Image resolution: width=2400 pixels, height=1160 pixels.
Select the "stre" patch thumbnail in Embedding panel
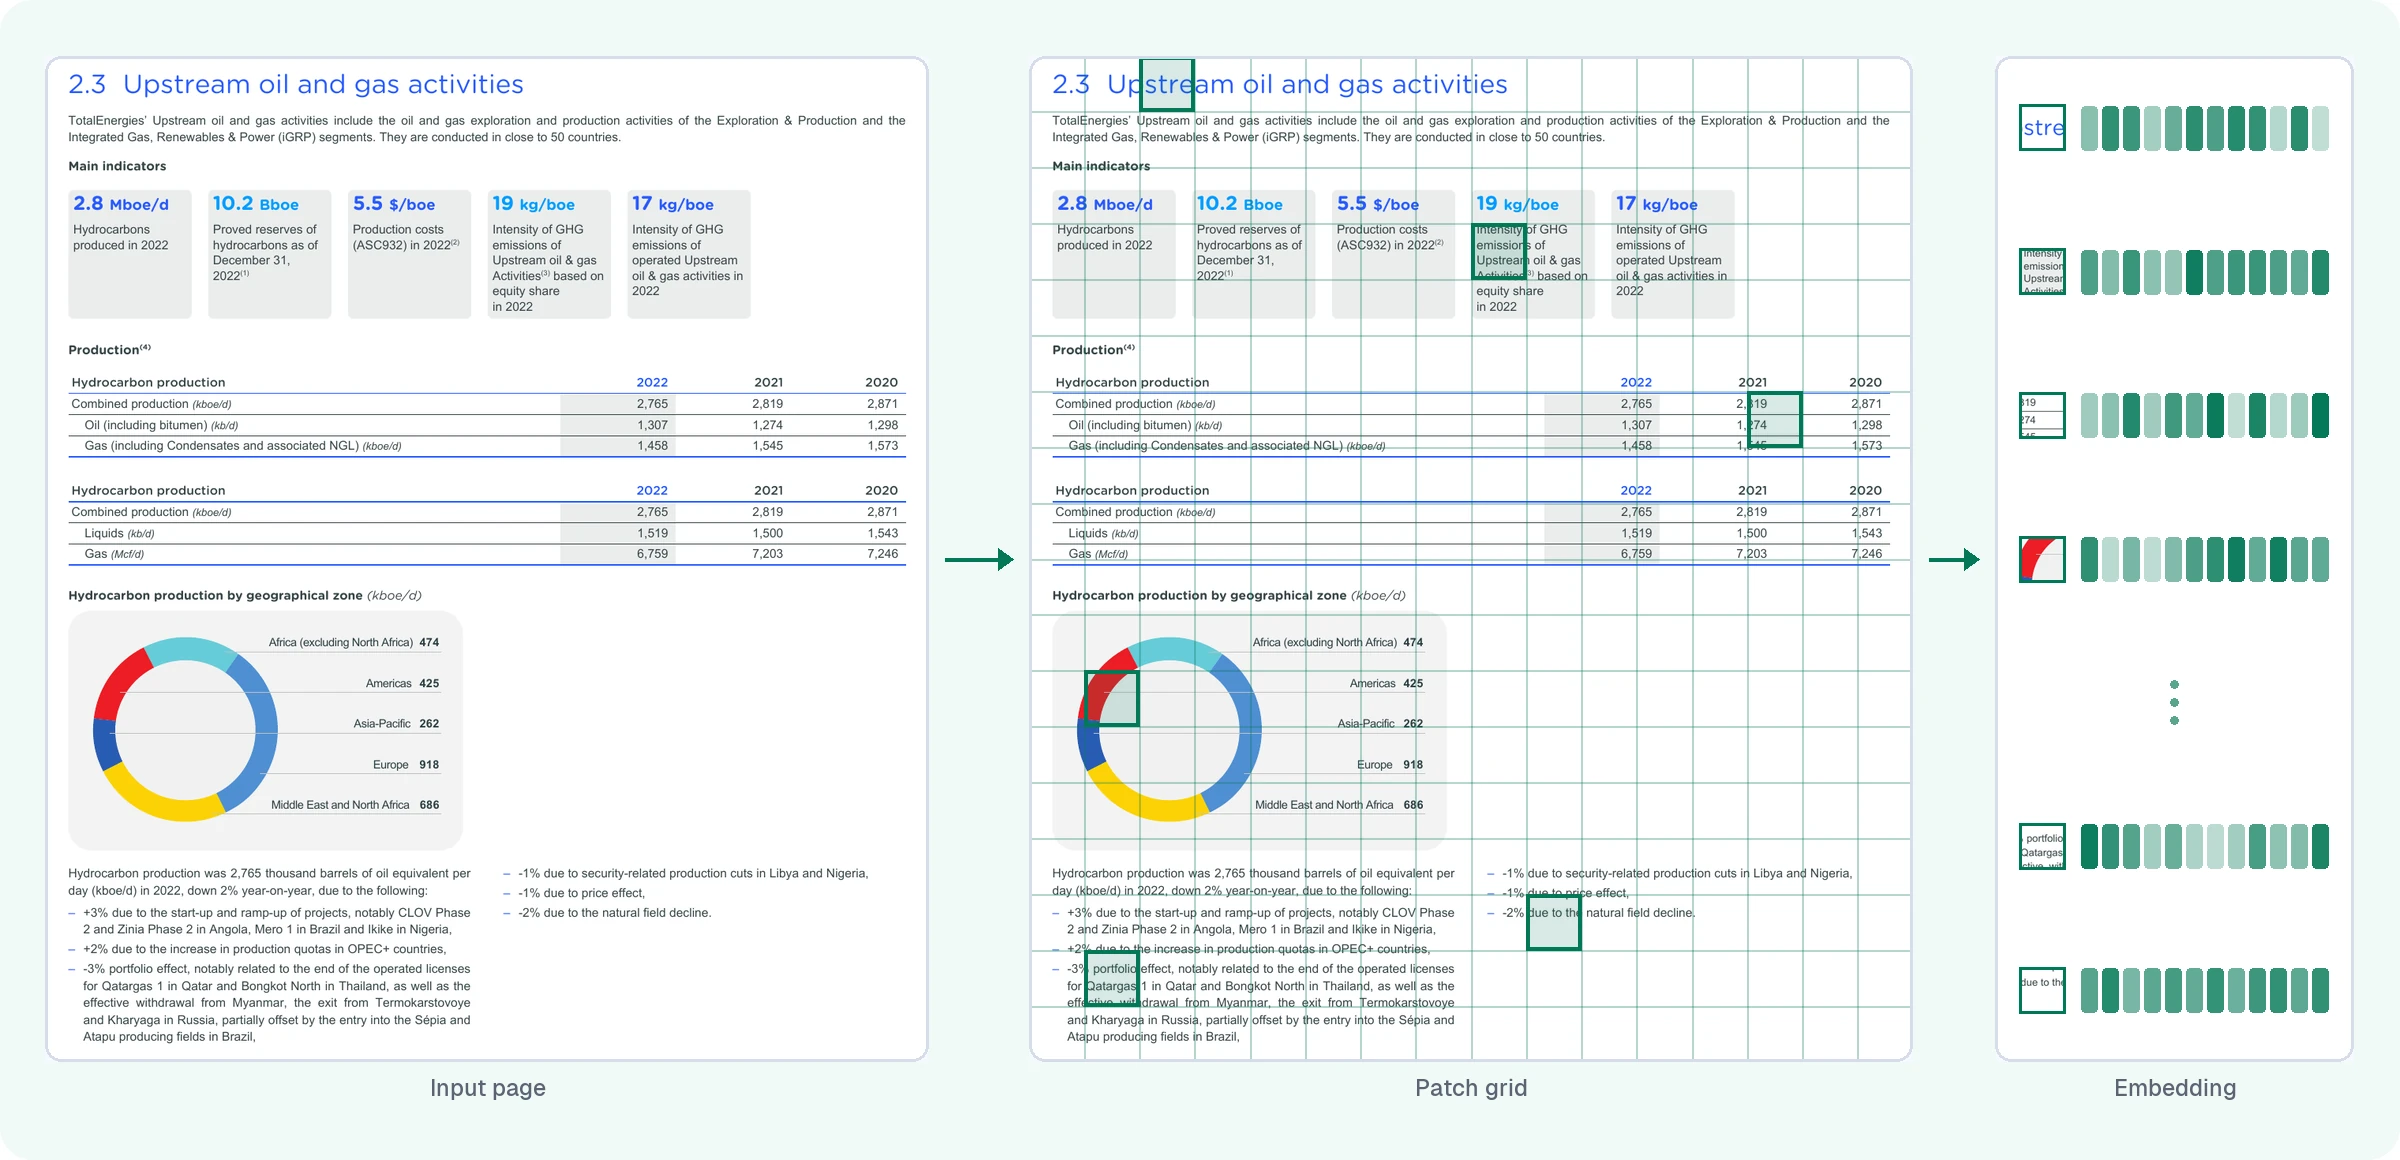coord(2042,128)
